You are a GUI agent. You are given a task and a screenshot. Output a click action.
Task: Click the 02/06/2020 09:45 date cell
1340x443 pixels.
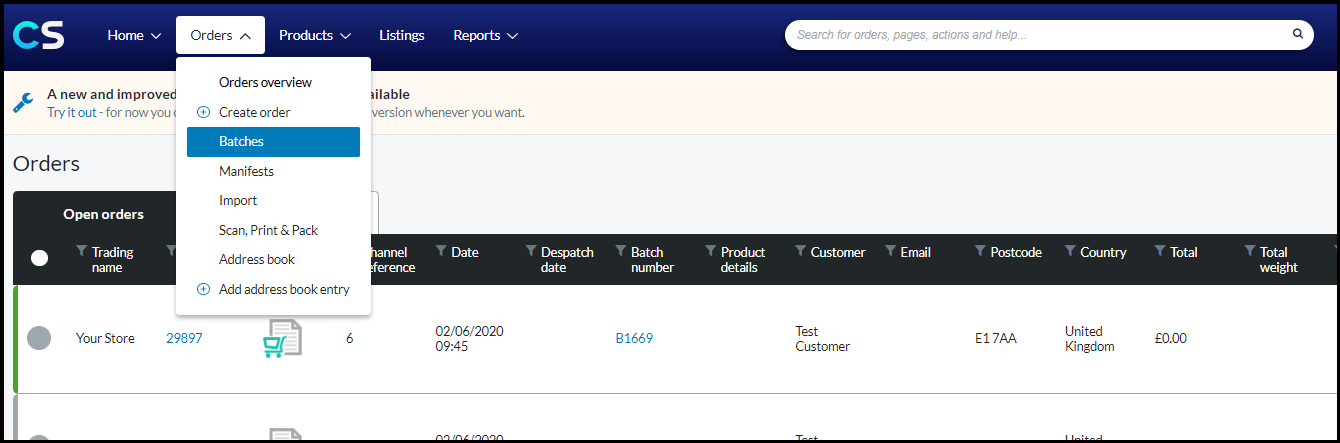(467, 338)
